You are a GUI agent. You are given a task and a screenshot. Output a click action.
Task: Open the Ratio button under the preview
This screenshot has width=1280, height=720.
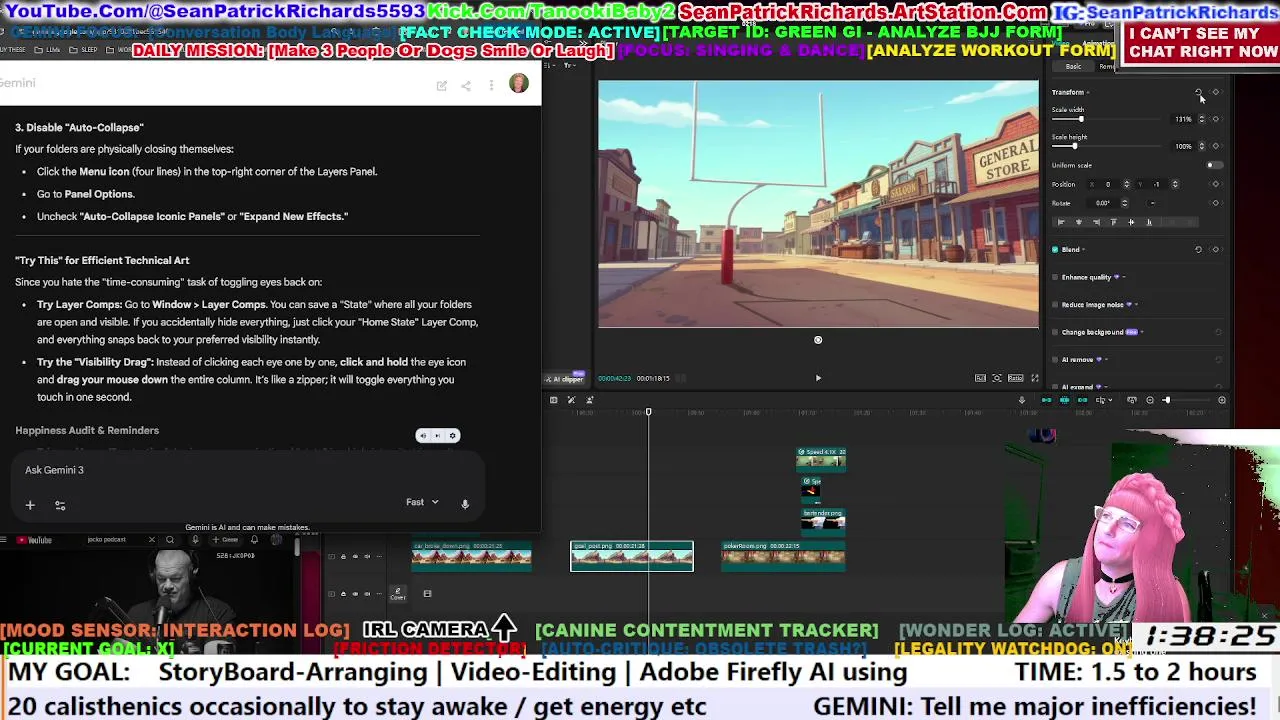[x=1015, y=378]
